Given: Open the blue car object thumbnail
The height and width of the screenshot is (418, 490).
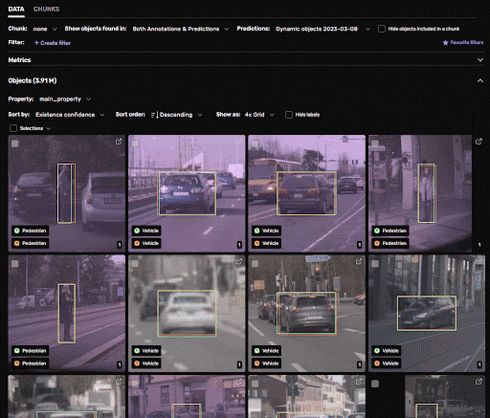Looking at the screenshot, I should coord(187,193).
